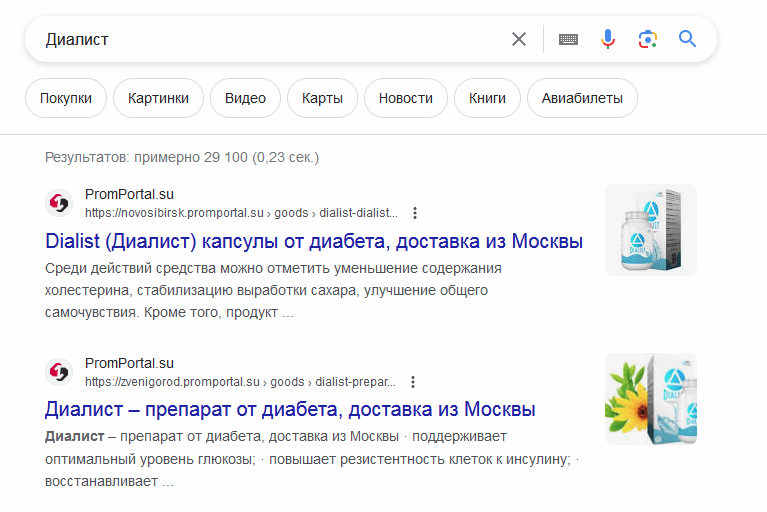Select the Книги filter
Image resolution: width=767 pixels, height=512 pixels.
487,98
